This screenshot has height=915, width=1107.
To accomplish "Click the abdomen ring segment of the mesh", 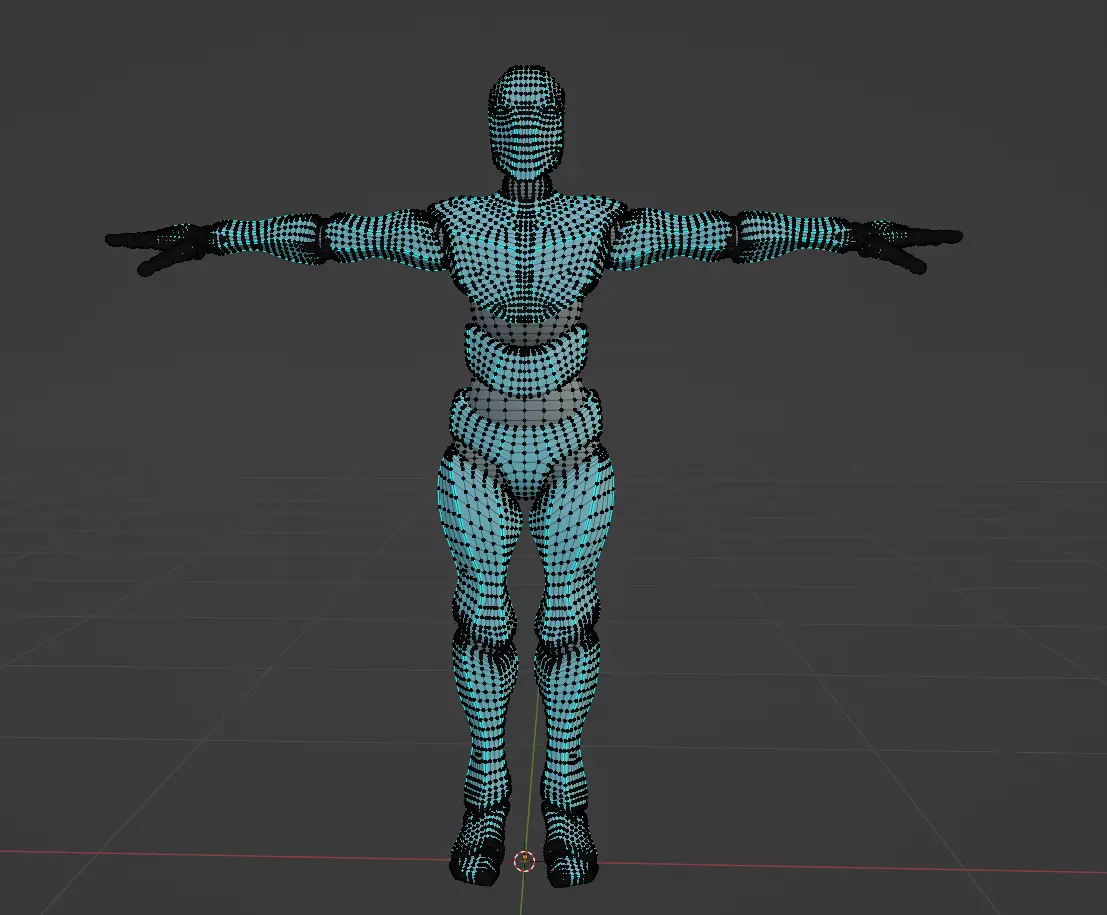I will click(x=526, y=359).
